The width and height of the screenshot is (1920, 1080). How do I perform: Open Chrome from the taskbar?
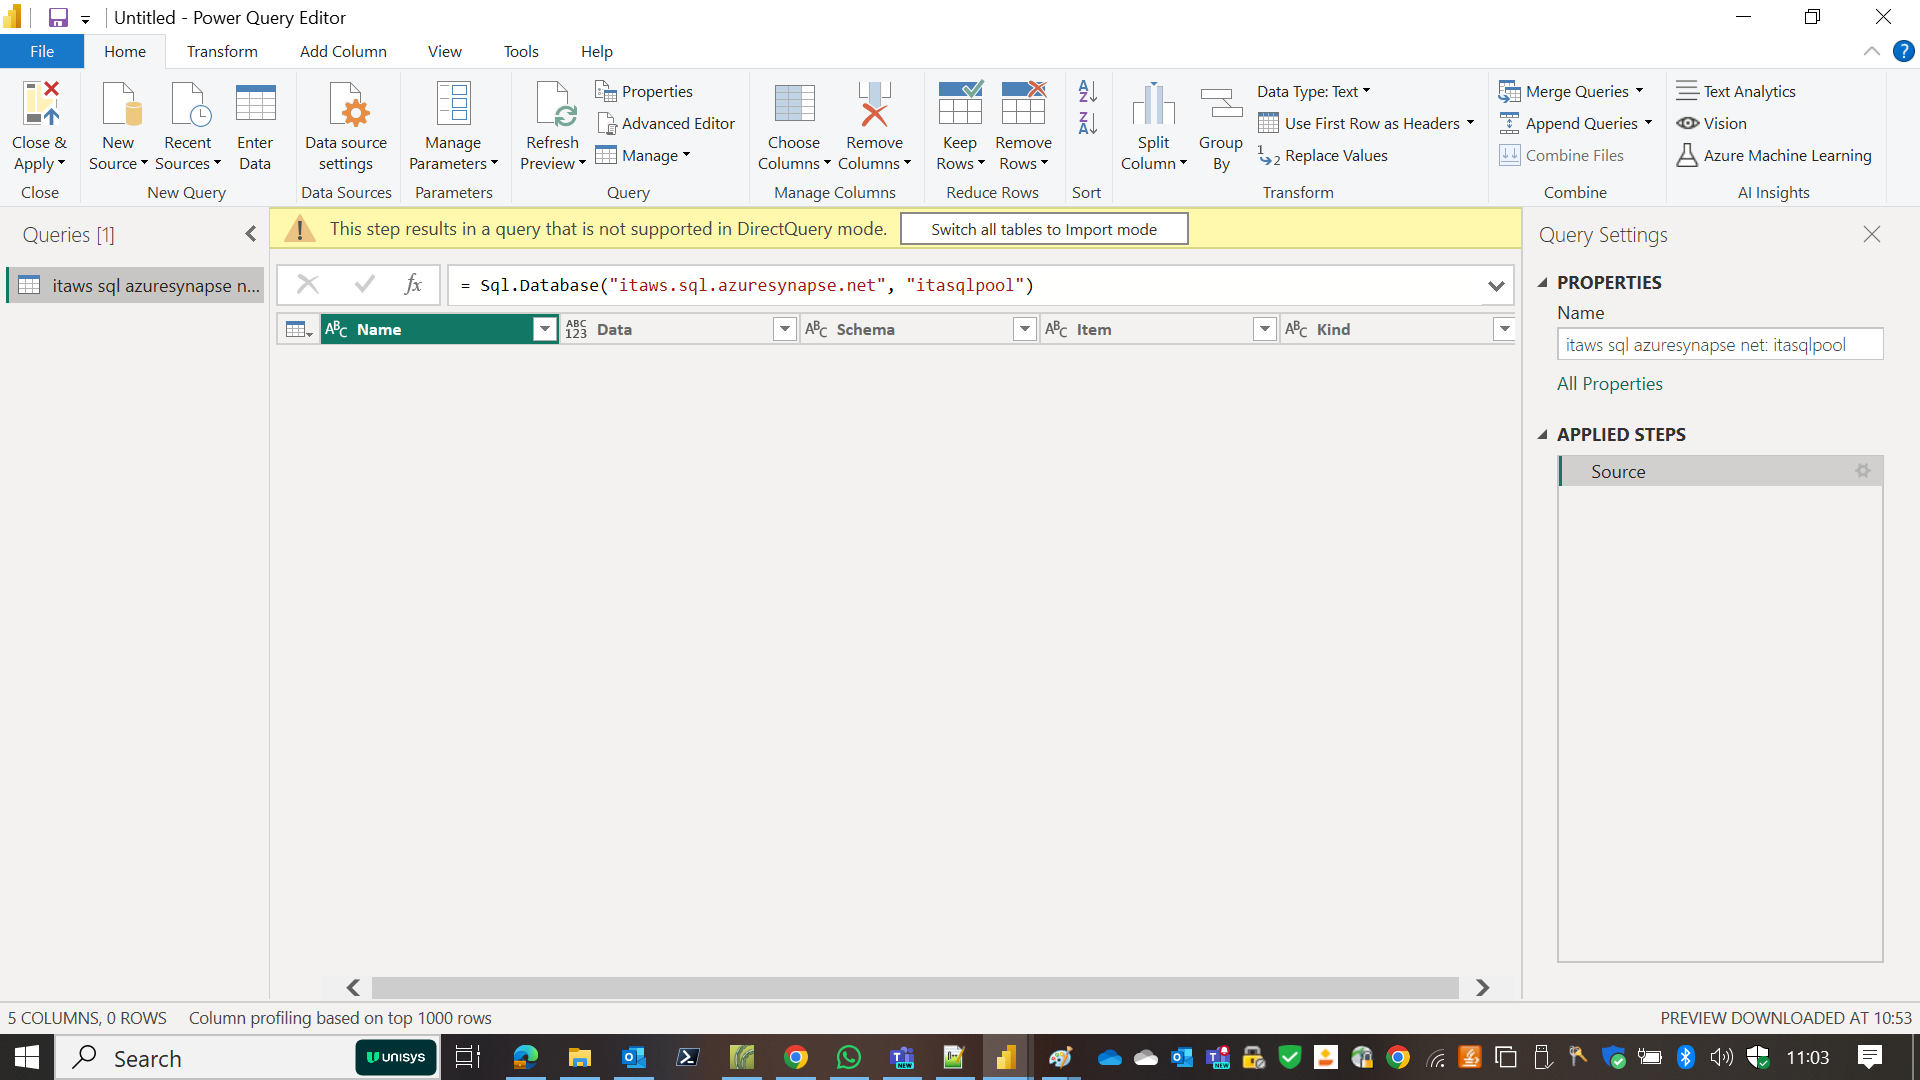point(796,1057)
